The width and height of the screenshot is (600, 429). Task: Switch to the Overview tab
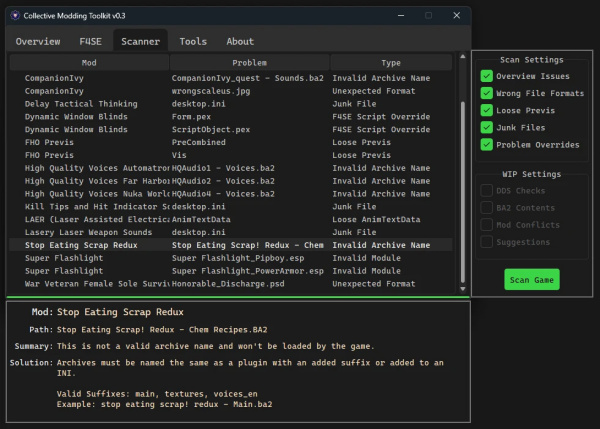click(38, 41)
